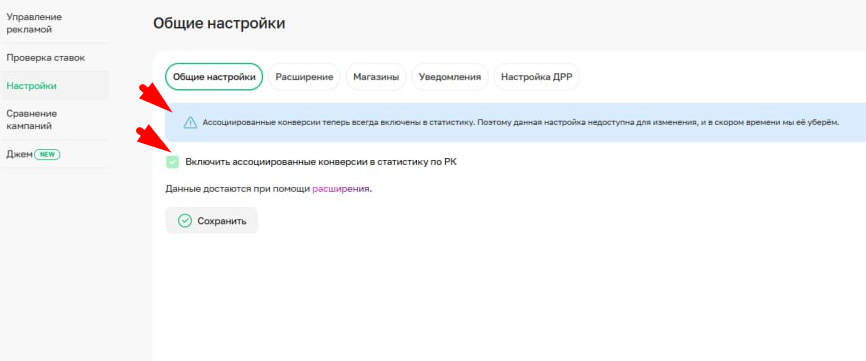Click the Сохранить button
This screenshot has width=866, height=361.
(212, 221)
